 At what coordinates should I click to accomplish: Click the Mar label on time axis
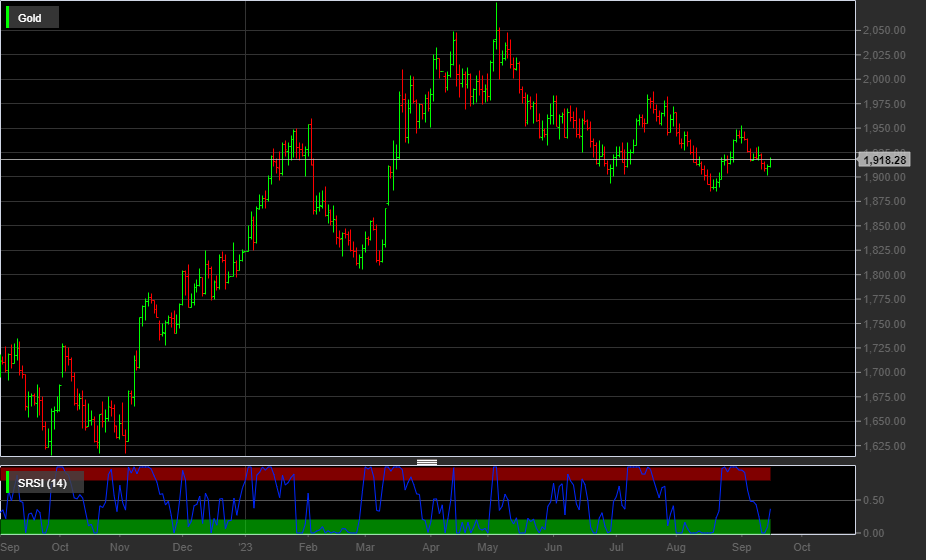(365, 547)
